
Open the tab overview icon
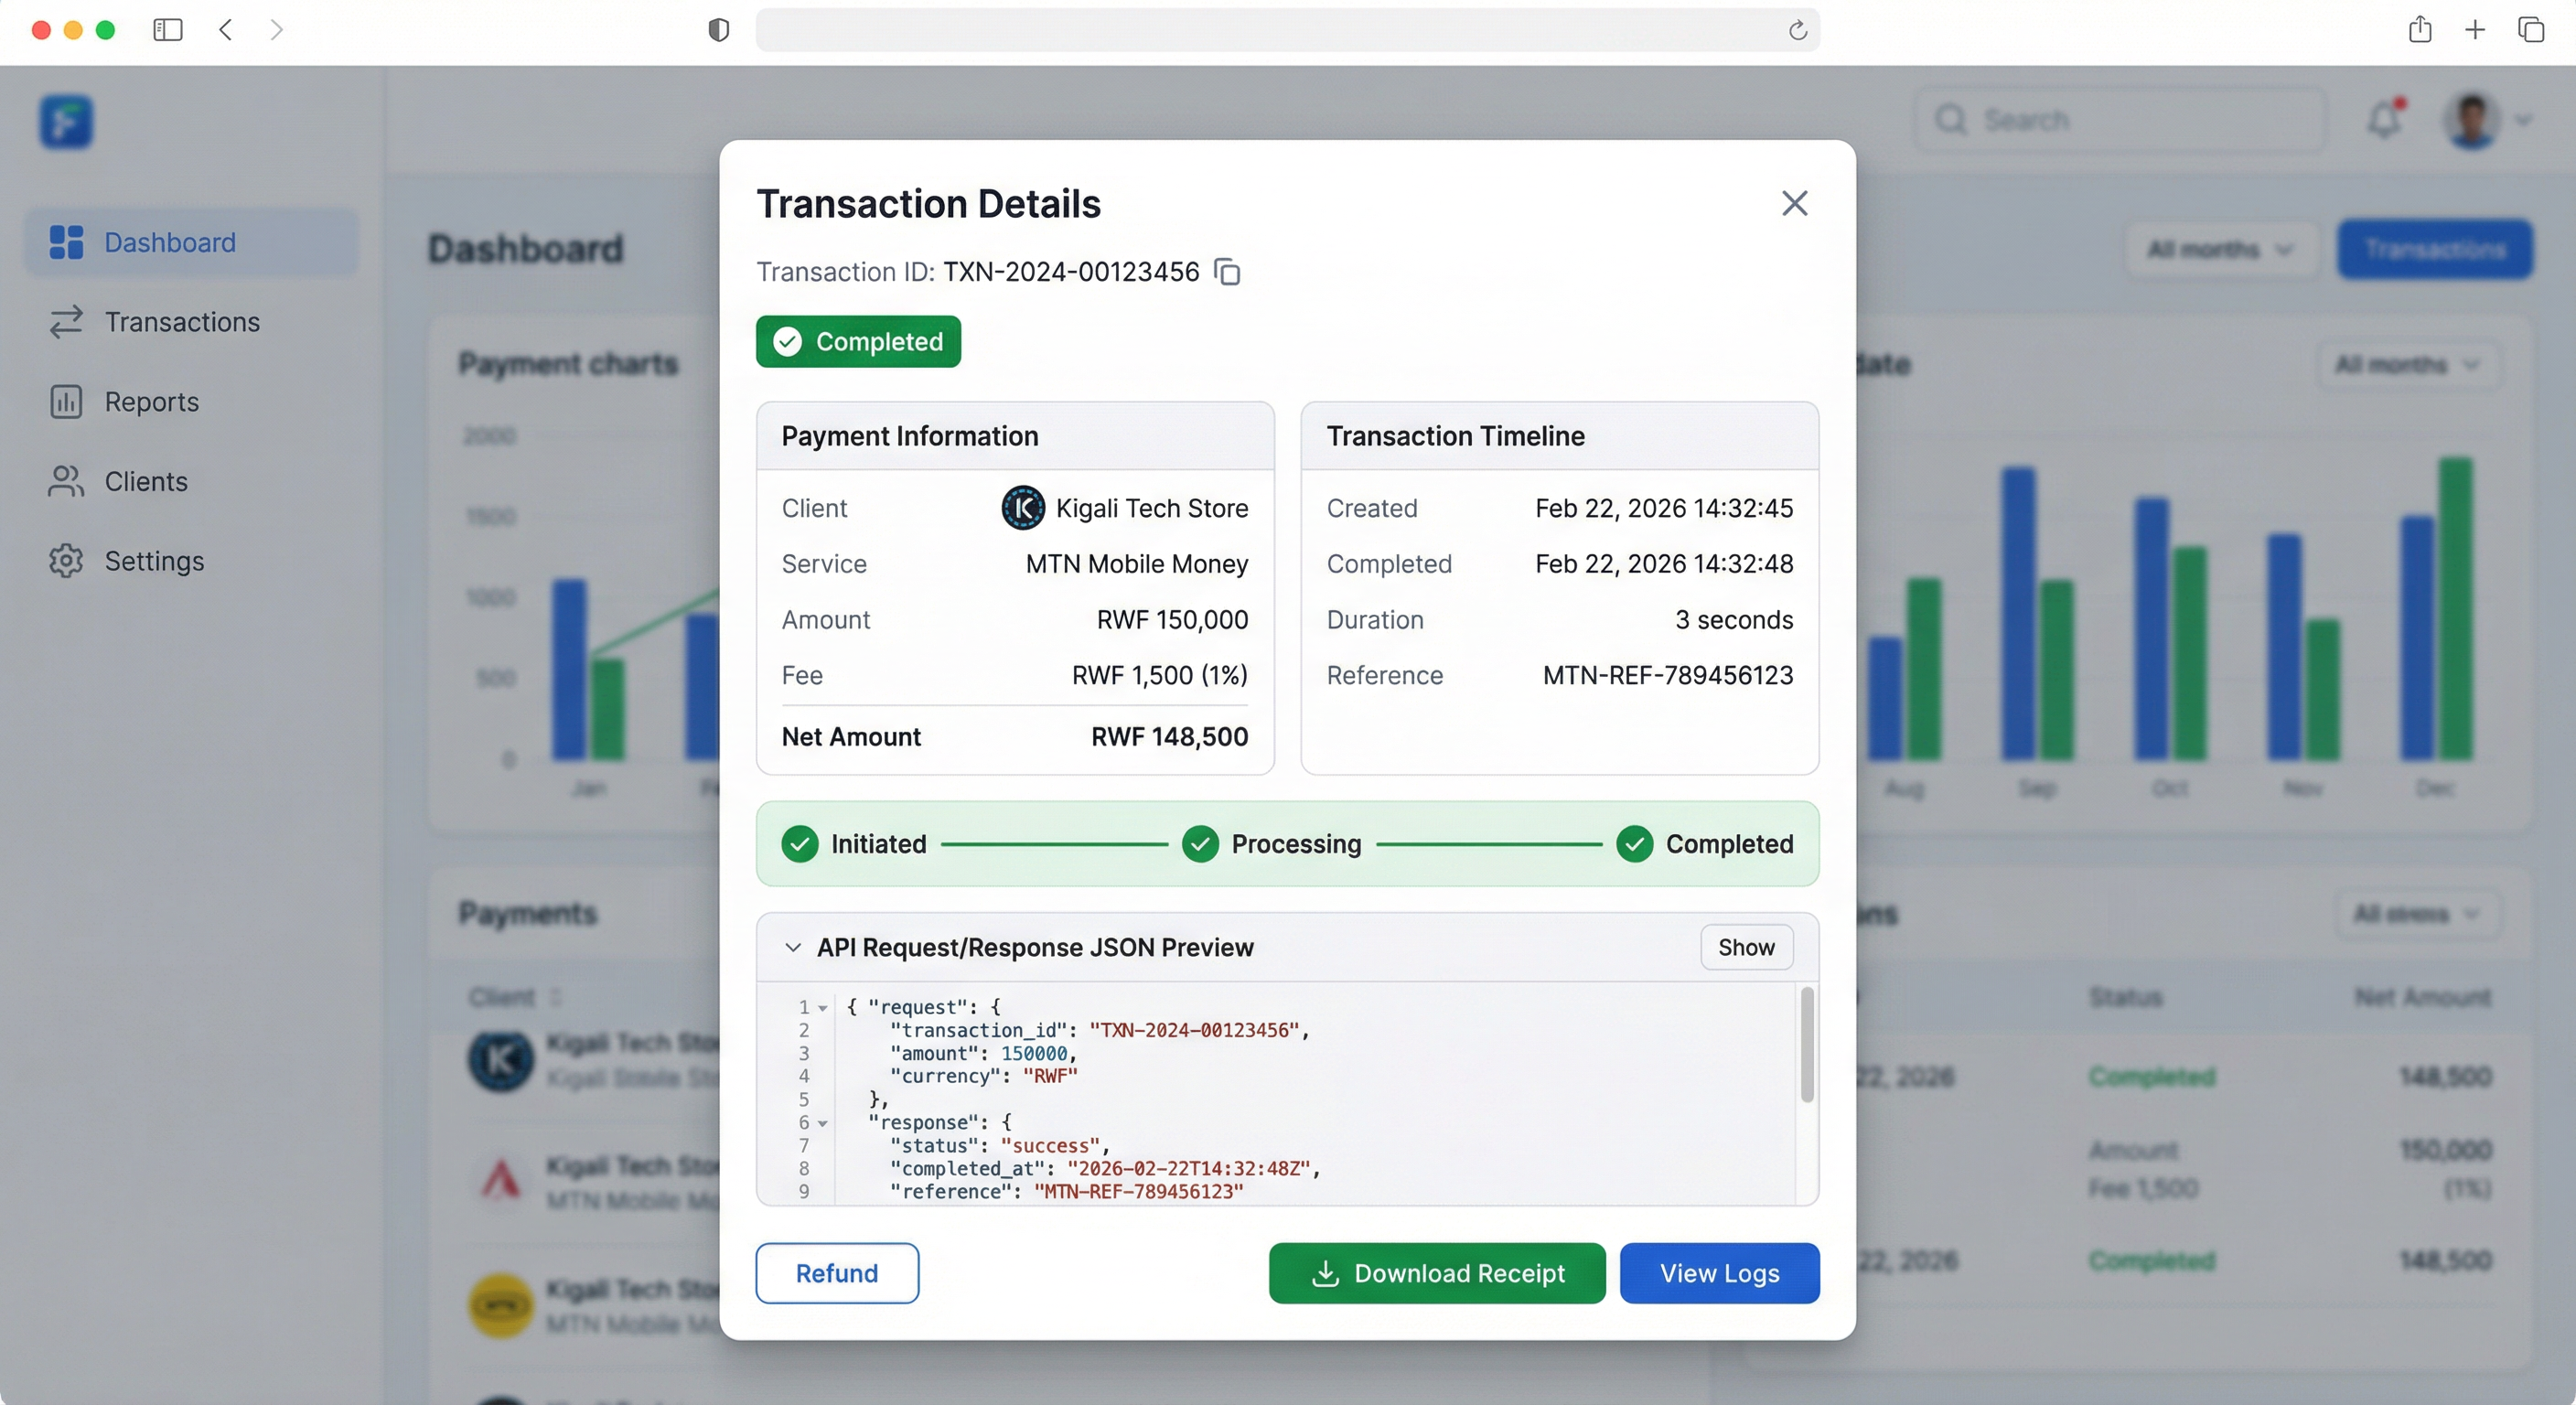point(2531,30)
